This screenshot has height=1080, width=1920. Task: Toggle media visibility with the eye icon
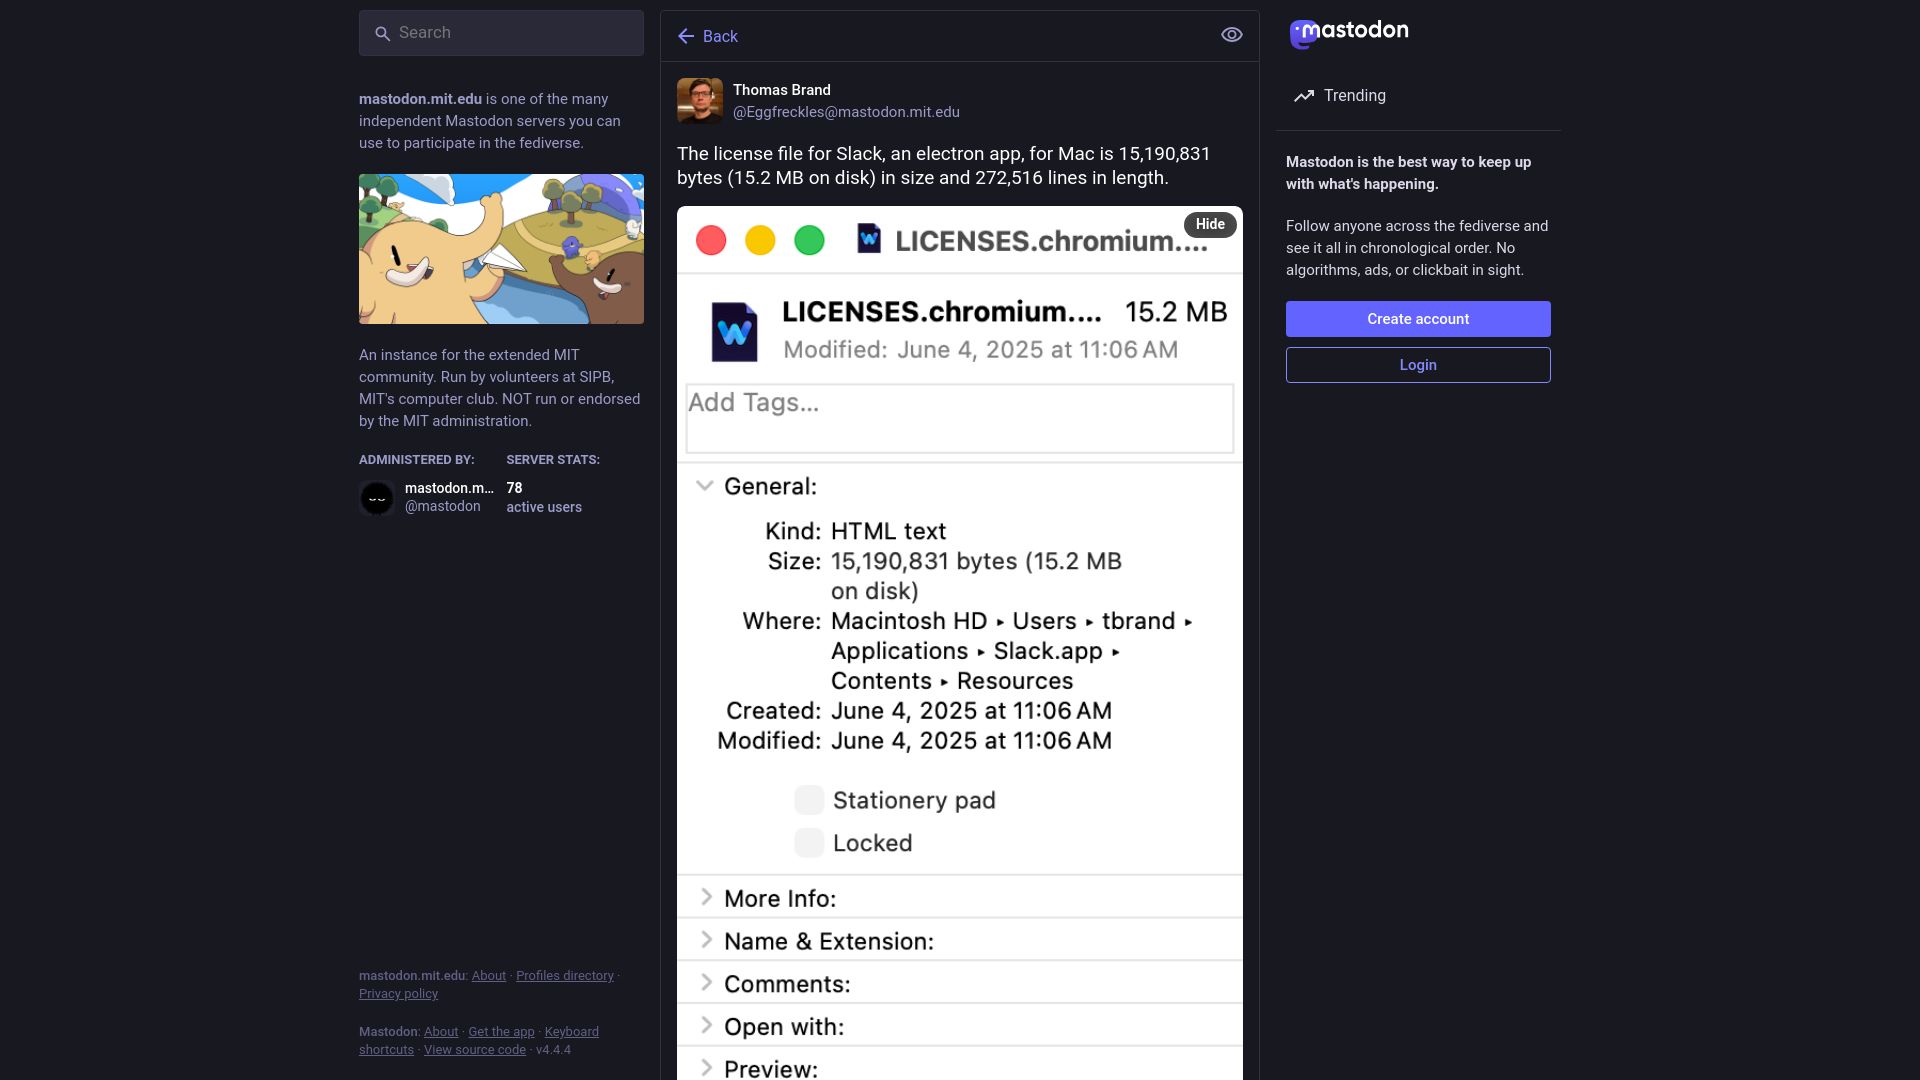1232,35
